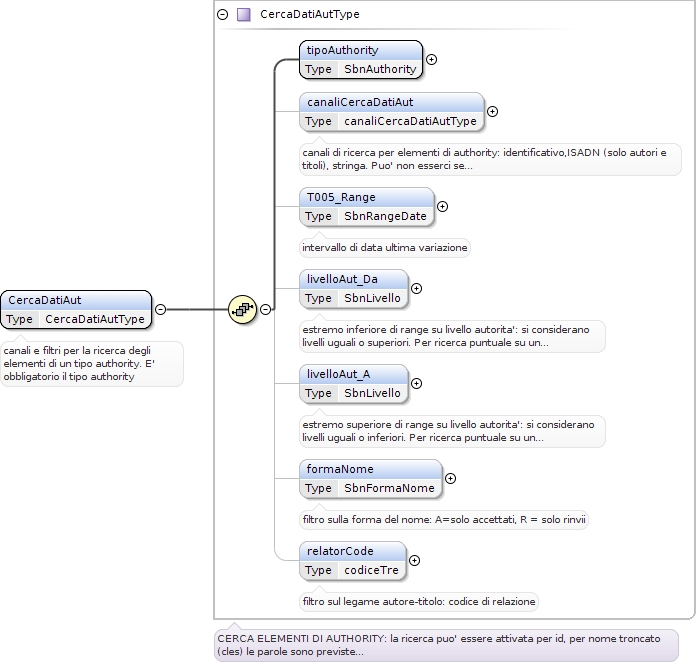The image size is (697, 665).
Task: Click the sequence compositor icon
Action: coord(242,309)
